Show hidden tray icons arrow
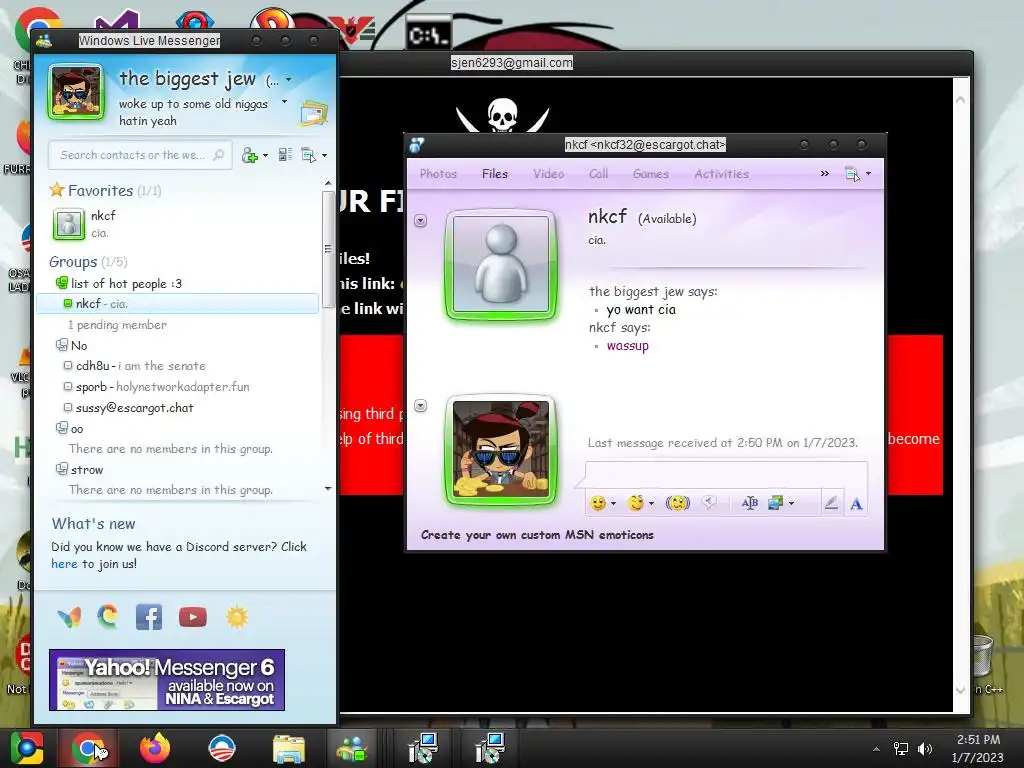The width and height of the screenshot is (1024, 768). coord(876,749)
